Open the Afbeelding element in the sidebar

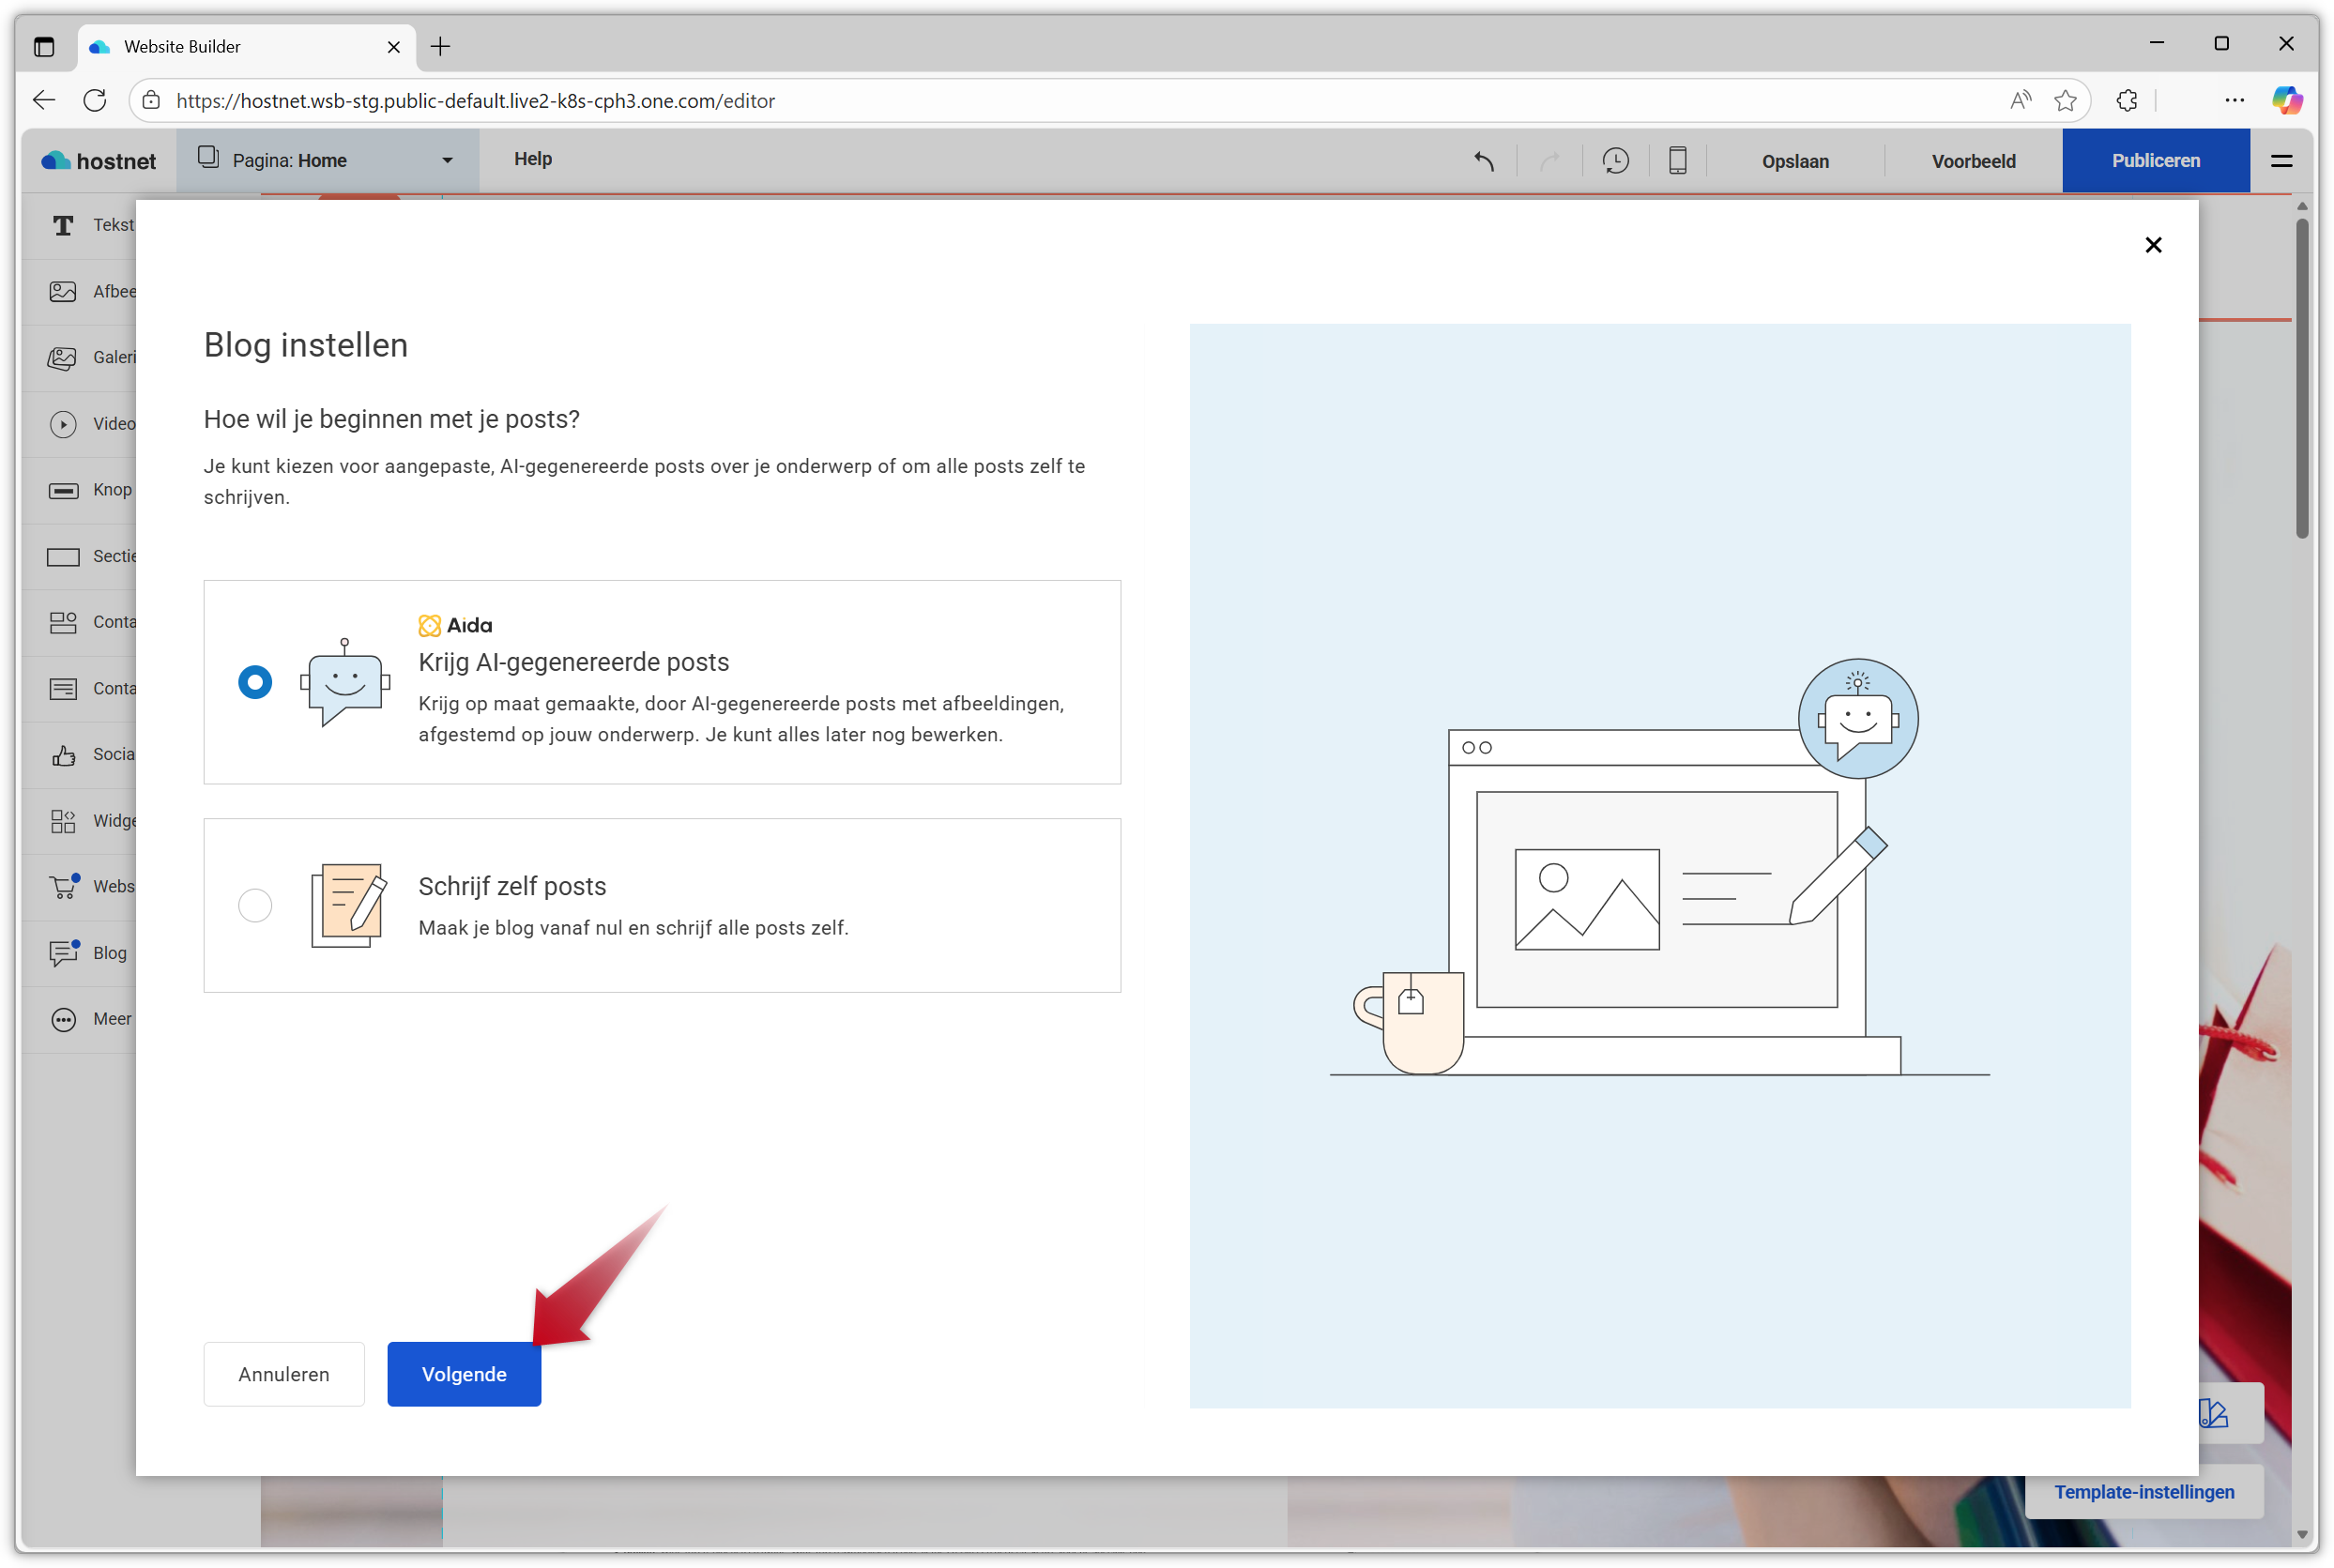pos(63,291)
